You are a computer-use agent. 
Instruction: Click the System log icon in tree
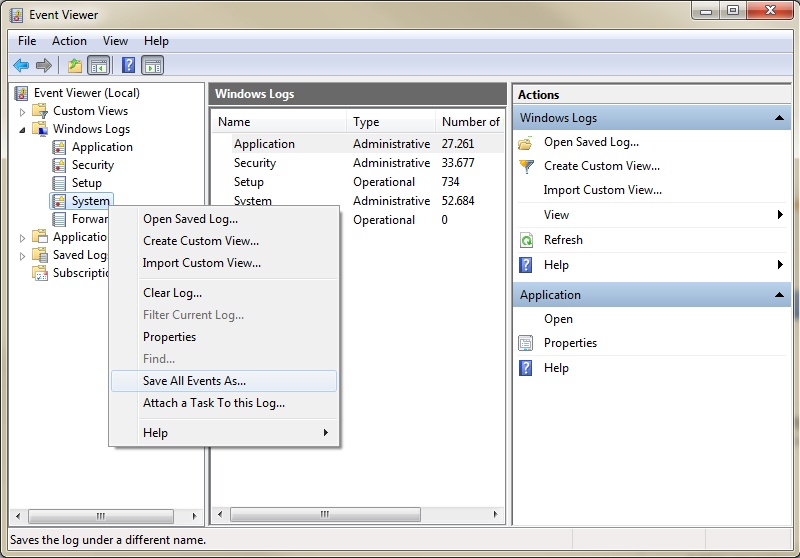point(59,201)
